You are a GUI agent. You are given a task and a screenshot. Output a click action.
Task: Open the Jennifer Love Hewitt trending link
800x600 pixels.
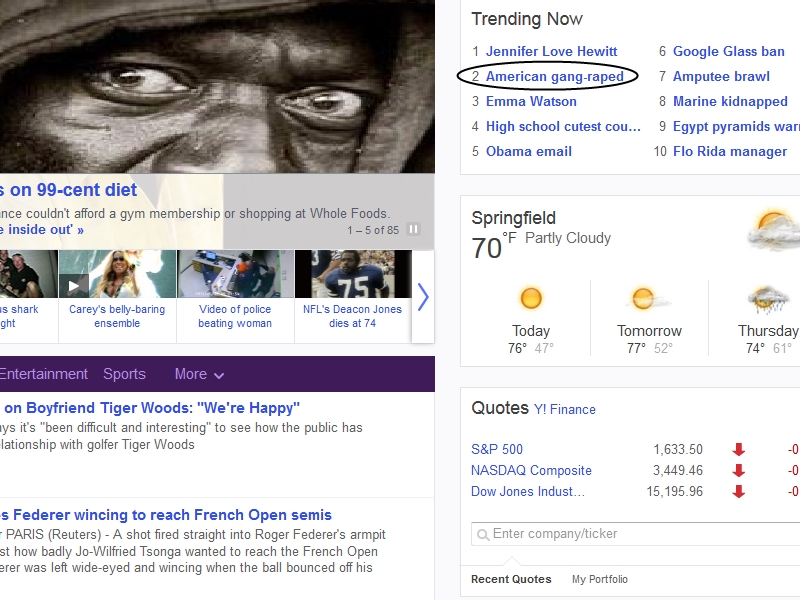(x=551, y=51)
